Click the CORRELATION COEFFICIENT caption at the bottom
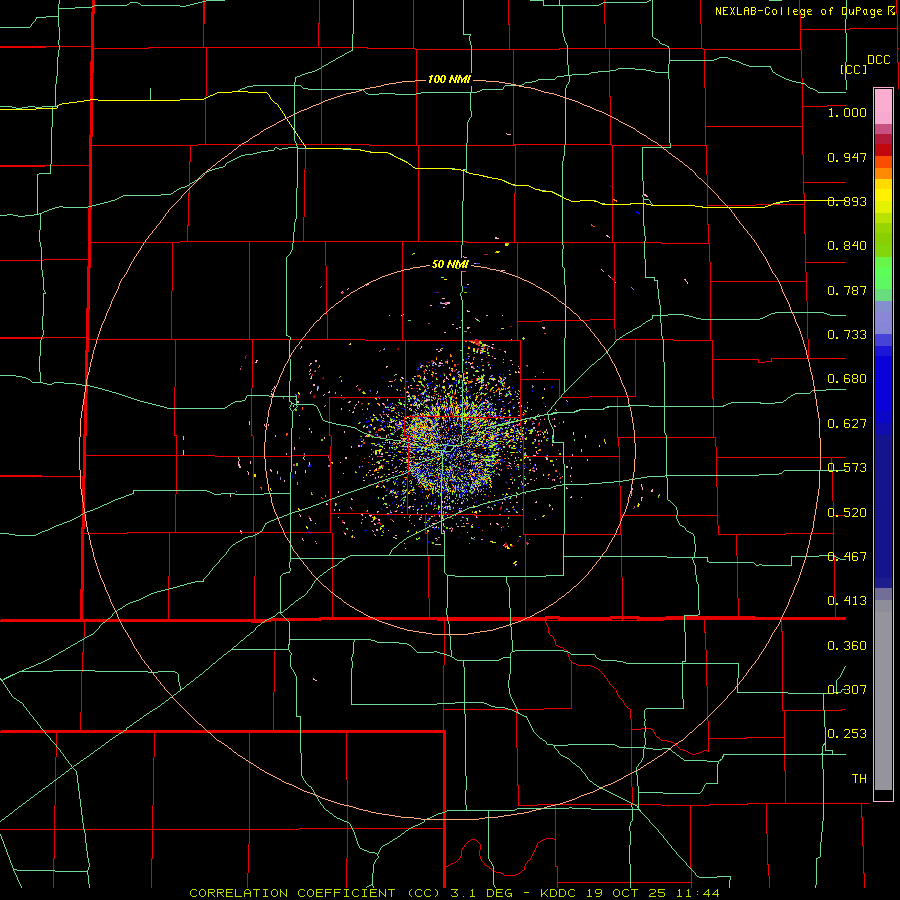The image size is (900, 900). point(315,893)
